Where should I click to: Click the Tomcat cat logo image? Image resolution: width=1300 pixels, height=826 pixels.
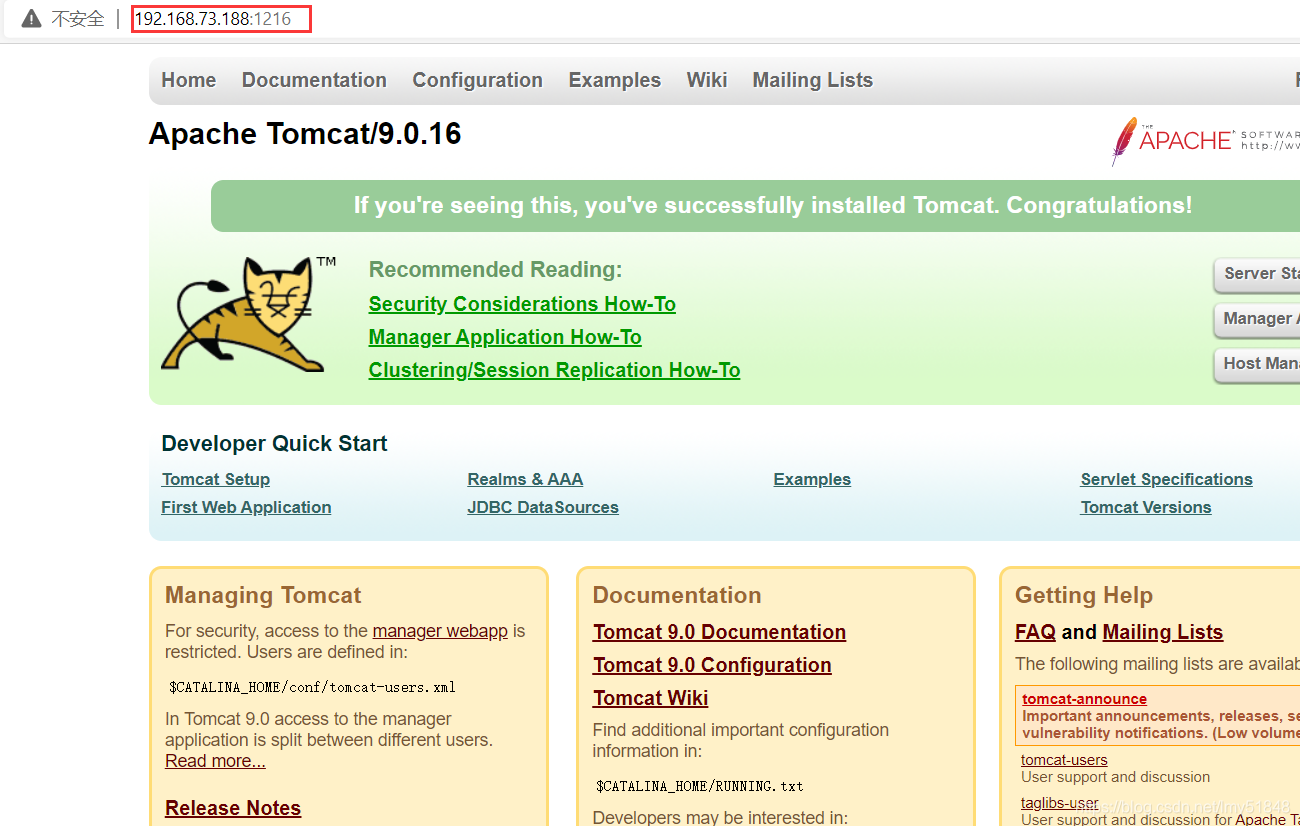point(247,314)
